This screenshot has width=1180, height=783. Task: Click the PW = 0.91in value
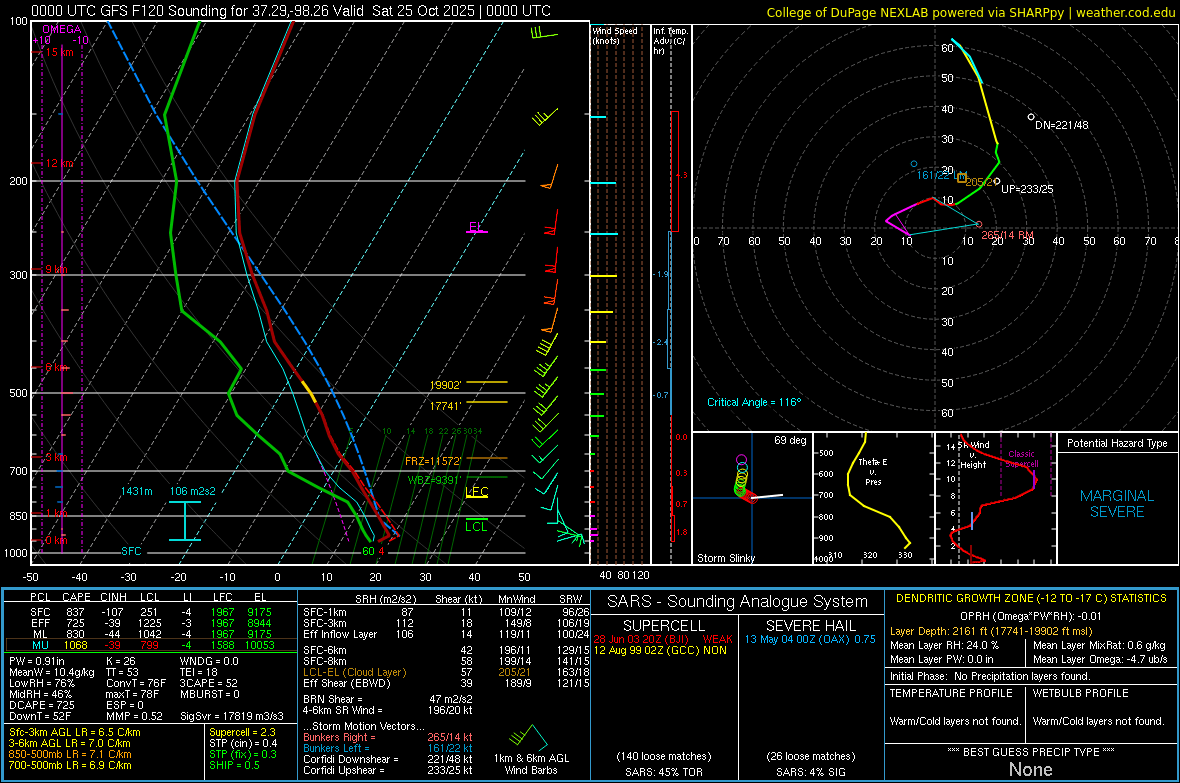37,661
